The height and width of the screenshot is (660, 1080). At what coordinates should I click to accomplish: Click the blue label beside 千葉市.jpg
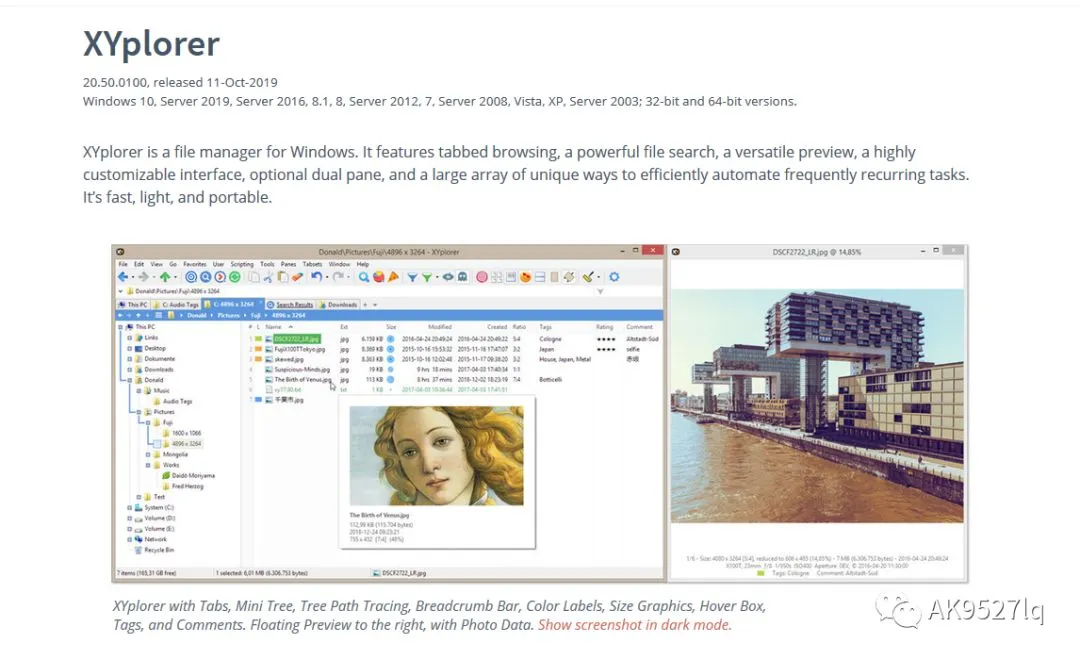258,400
